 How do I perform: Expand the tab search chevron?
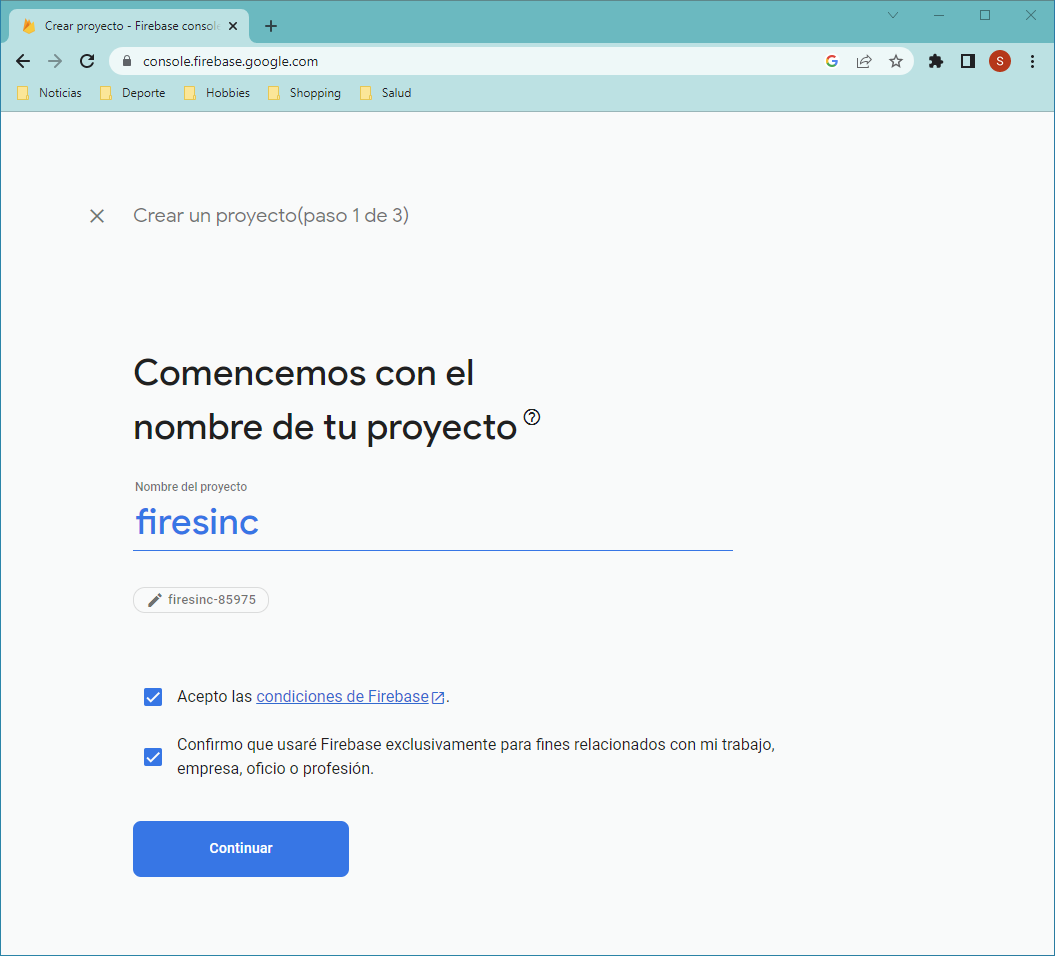click(893, 15)
